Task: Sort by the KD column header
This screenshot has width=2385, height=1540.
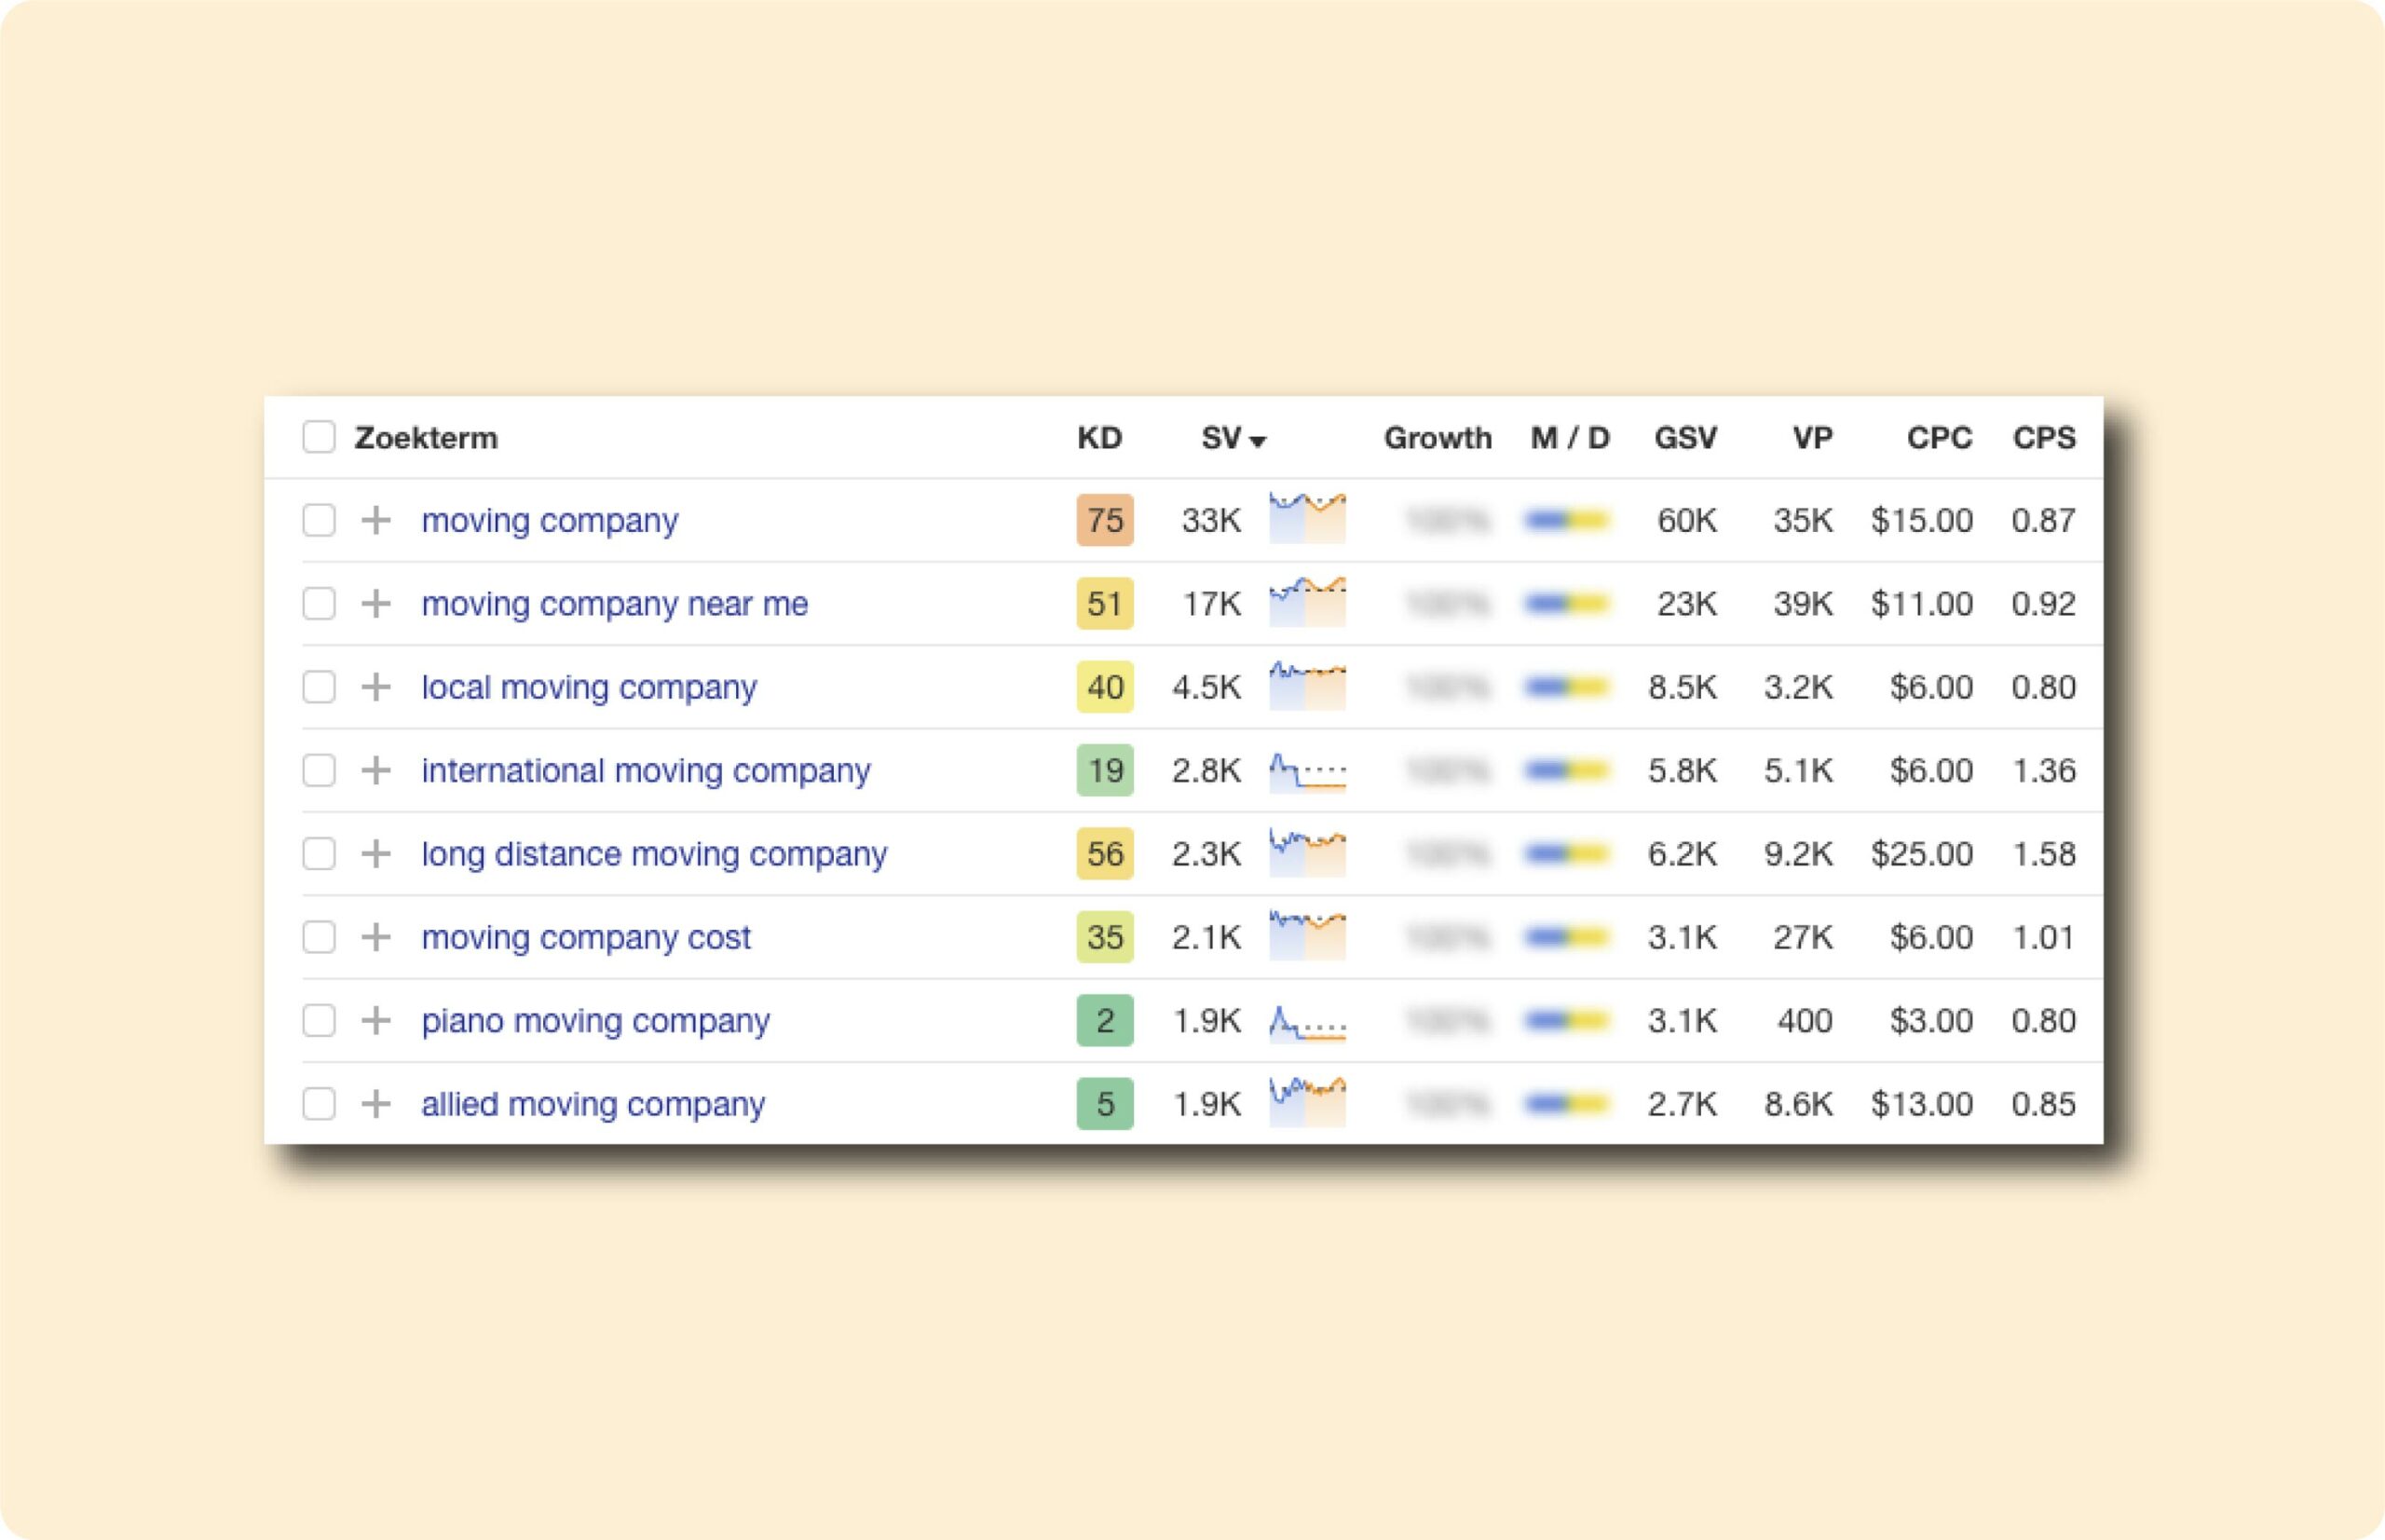Action: coord(1099,438)
